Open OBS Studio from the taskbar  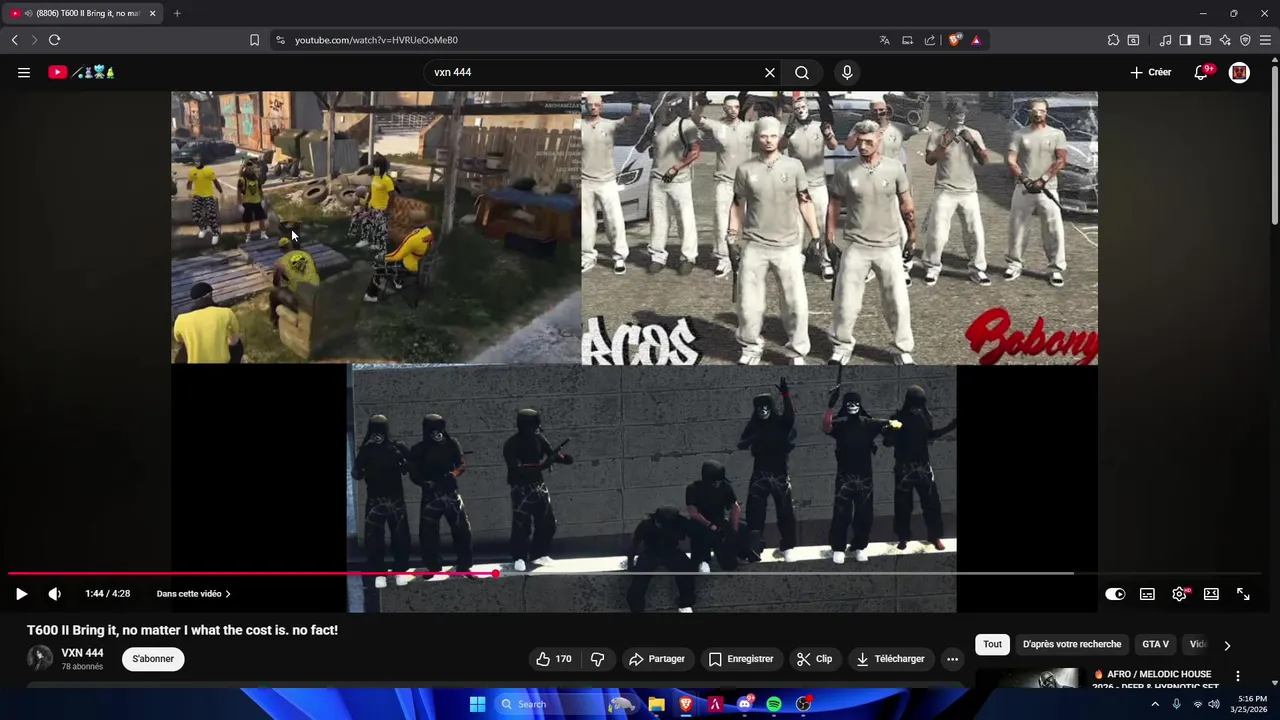pyautogui.click(x=803, y=704)
